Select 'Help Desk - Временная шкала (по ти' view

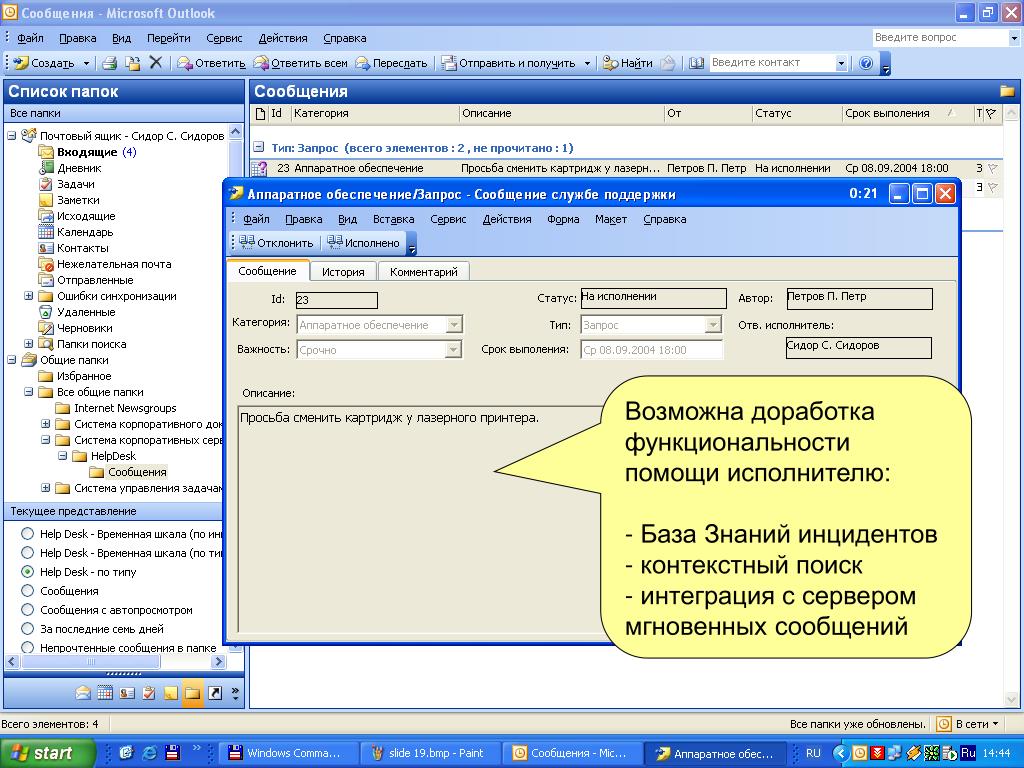coord(27,552)
